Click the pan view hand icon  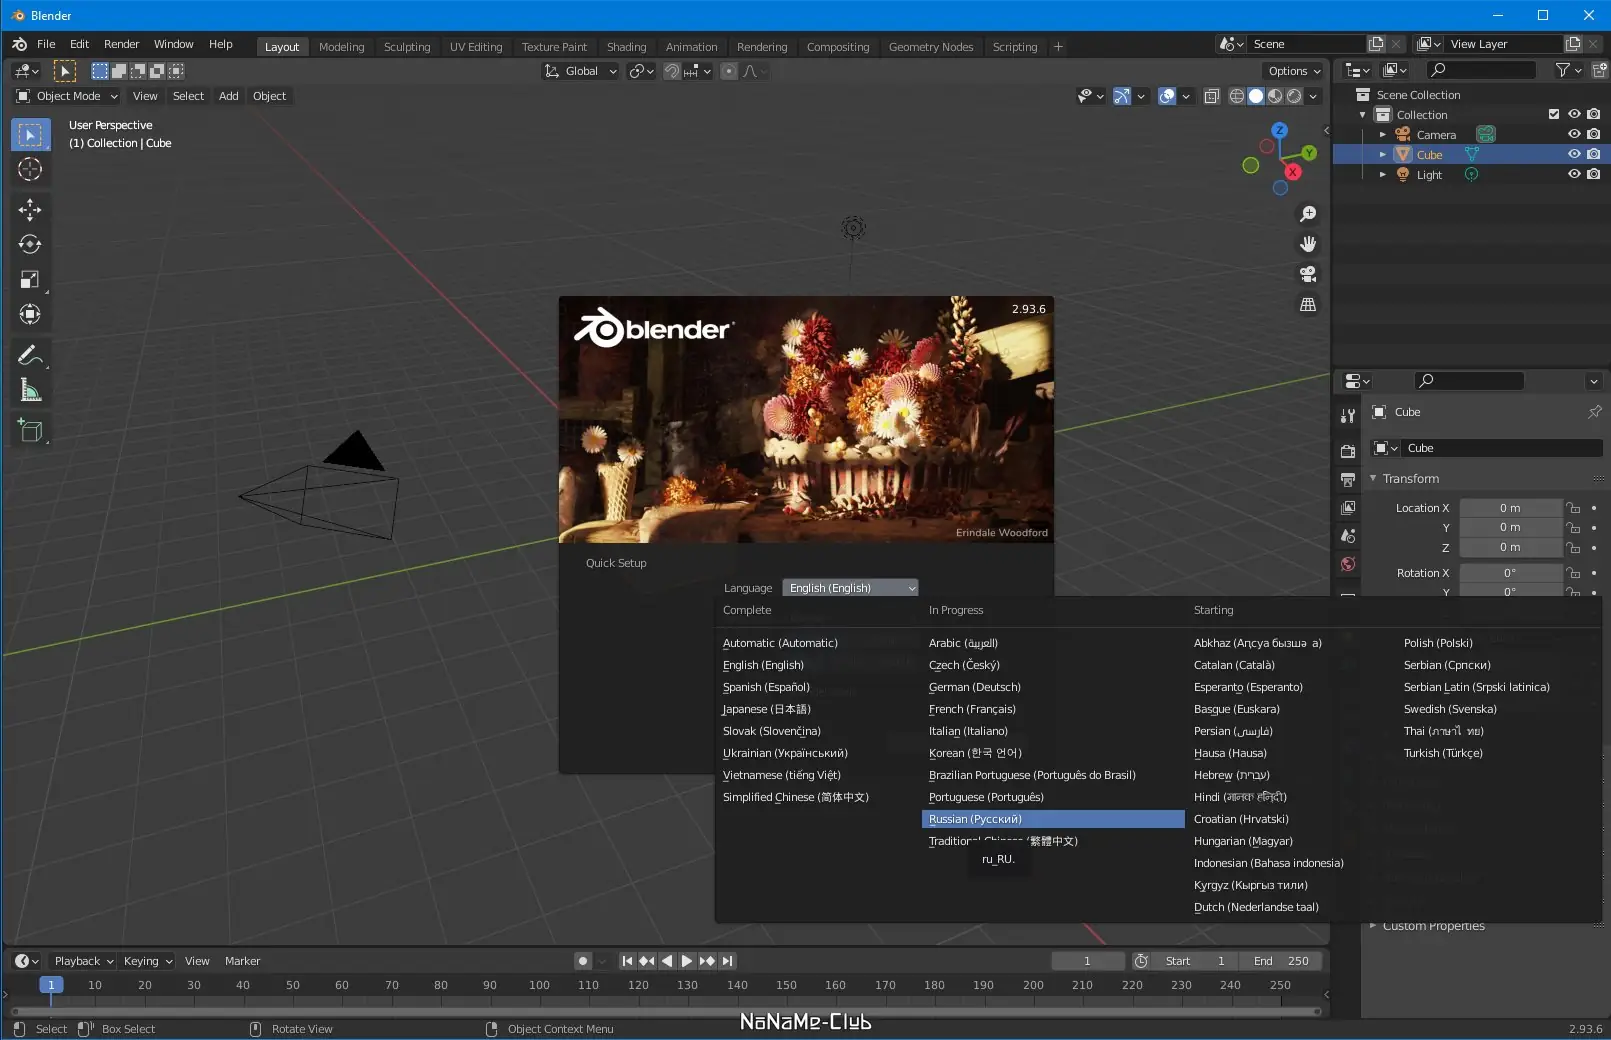[1307, 244]
